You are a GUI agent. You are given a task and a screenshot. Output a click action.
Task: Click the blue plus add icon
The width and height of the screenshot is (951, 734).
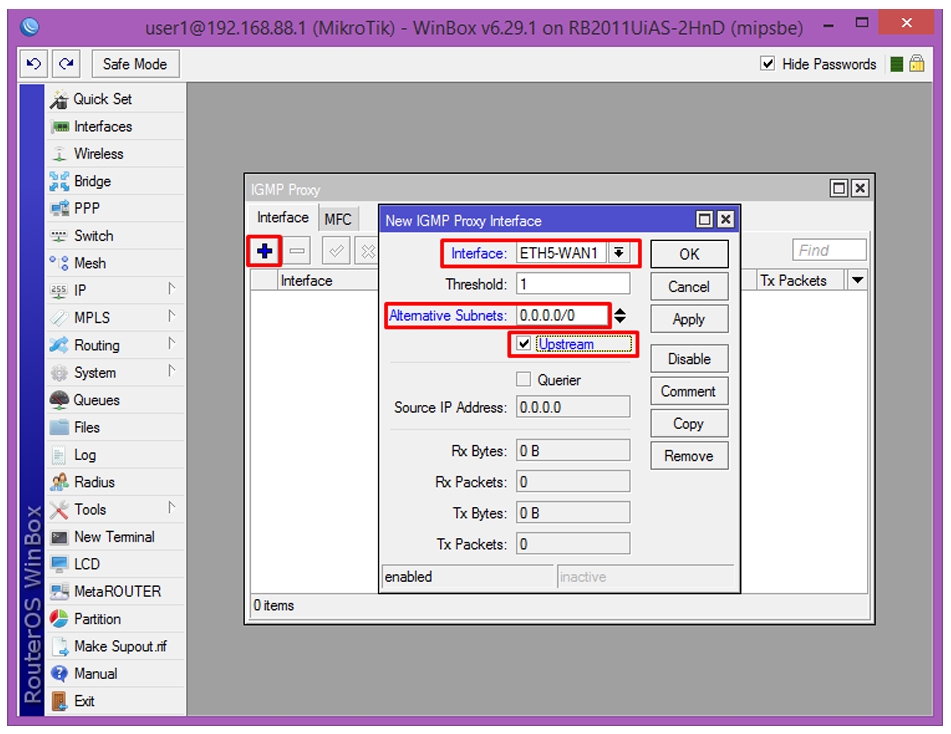pos(264,251)
